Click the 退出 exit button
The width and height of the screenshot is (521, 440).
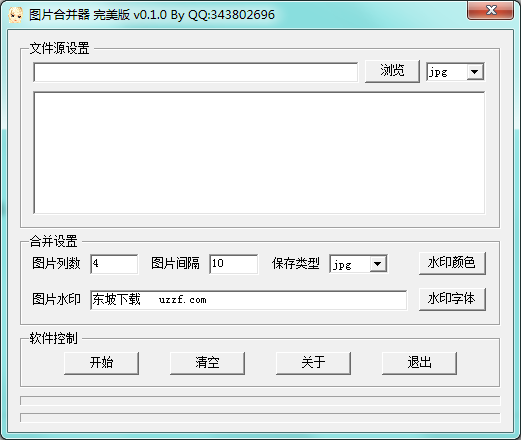419,363
